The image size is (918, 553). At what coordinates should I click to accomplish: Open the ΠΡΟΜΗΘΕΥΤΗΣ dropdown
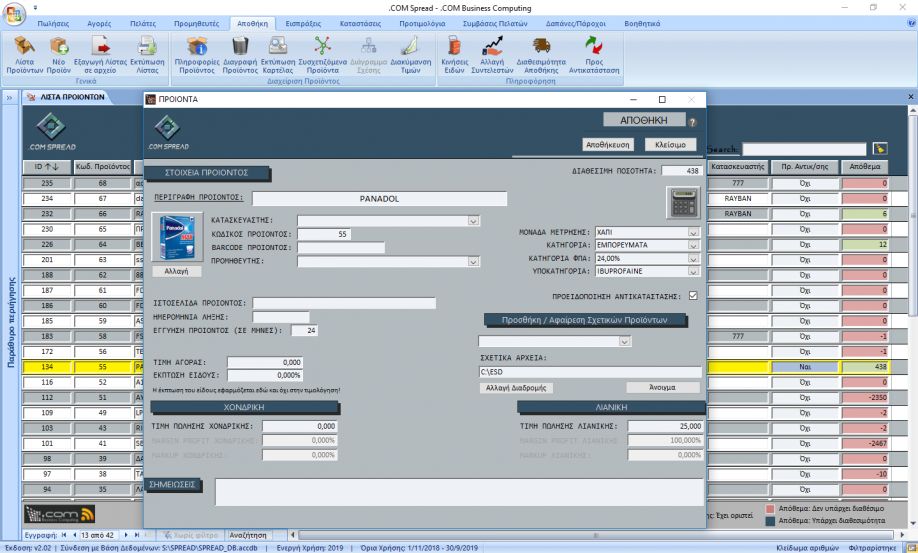pyautogui.click(x=473, y=261)
